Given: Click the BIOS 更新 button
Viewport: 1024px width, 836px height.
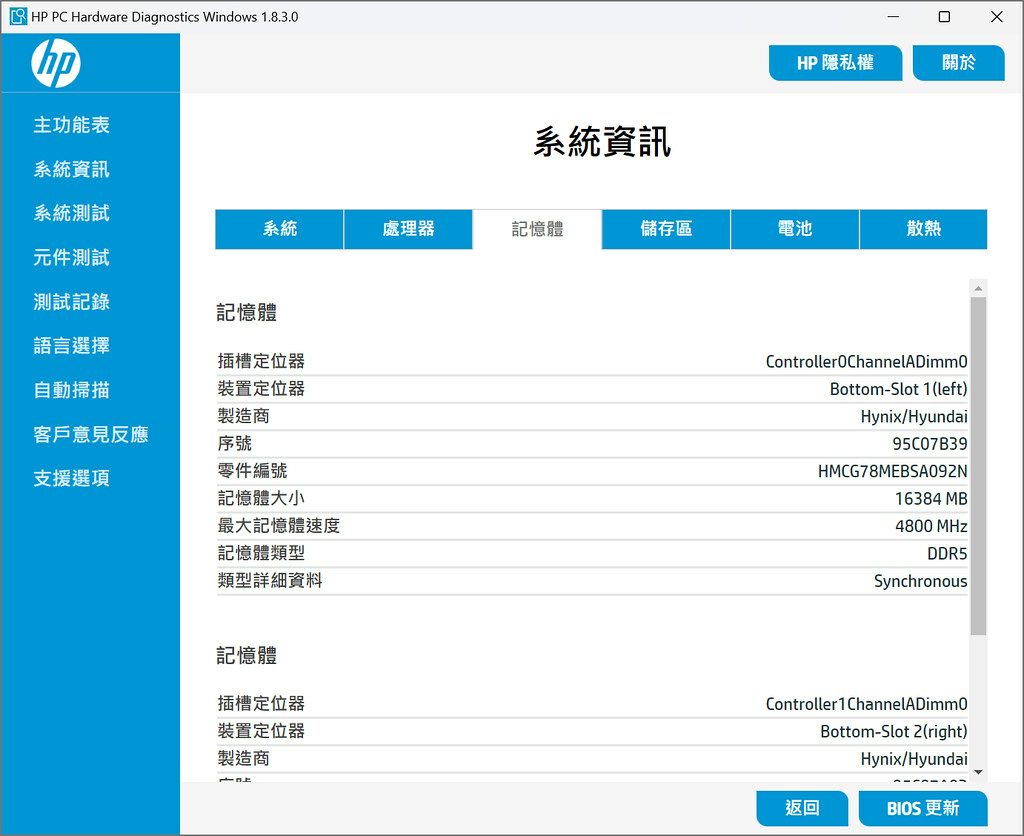Looking at the screenshot, I should point(923,808).
